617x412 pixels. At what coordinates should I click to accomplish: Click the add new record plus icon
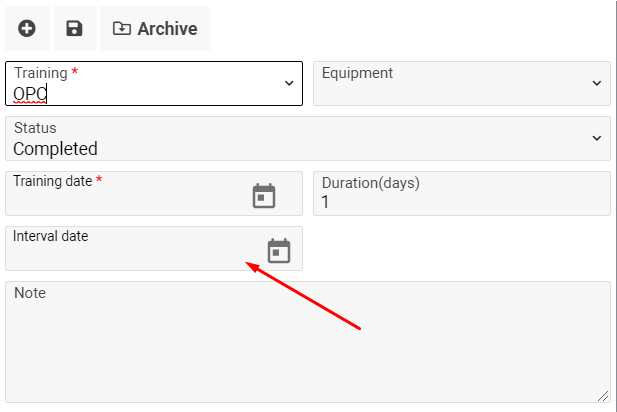(x=27, y=29)
